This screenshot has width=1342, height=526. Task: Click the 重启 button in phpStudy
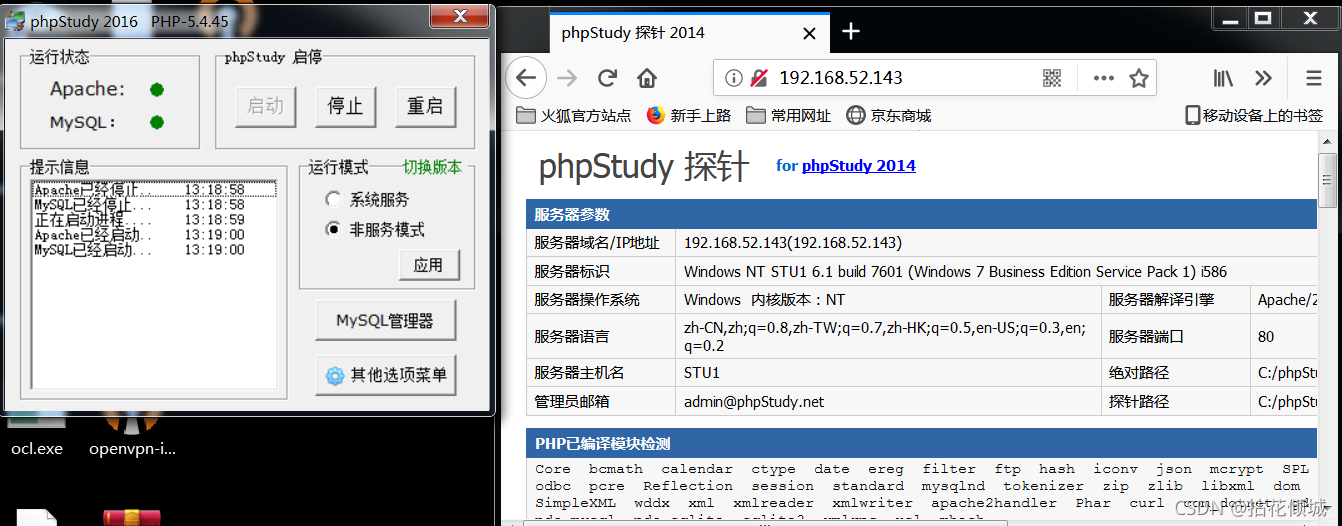(x=426, y=106)
